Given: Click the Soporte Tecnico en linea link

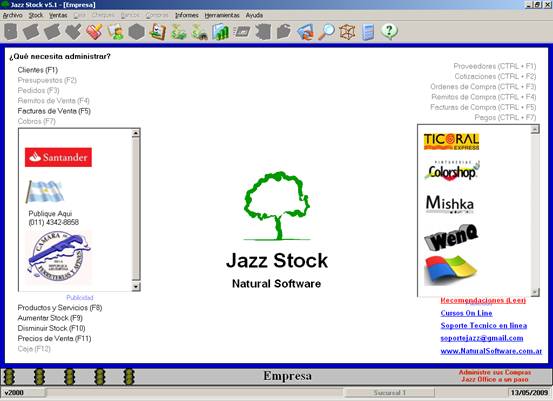Looking at the screenshot, I should point(484,326).
